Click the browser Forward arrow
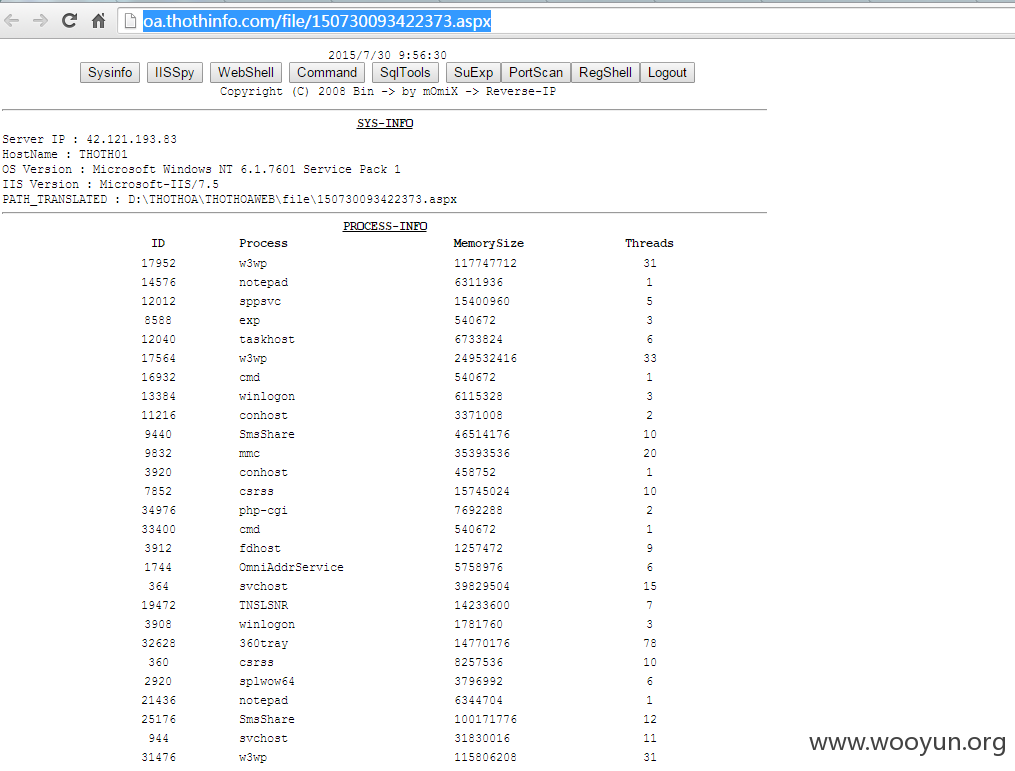Screen dimensions: 1015x771 tap(40, 21)
